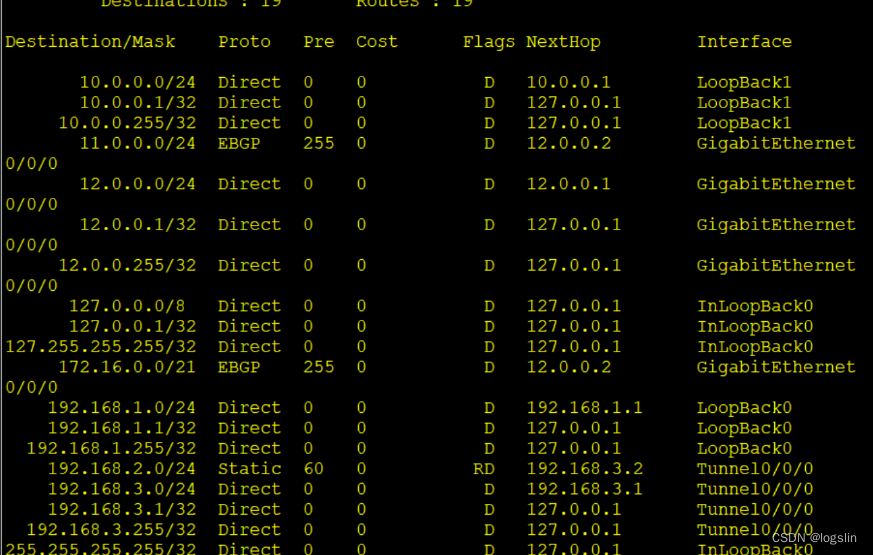Select destination 192.168.1.1/32

(x=122, y=429)
